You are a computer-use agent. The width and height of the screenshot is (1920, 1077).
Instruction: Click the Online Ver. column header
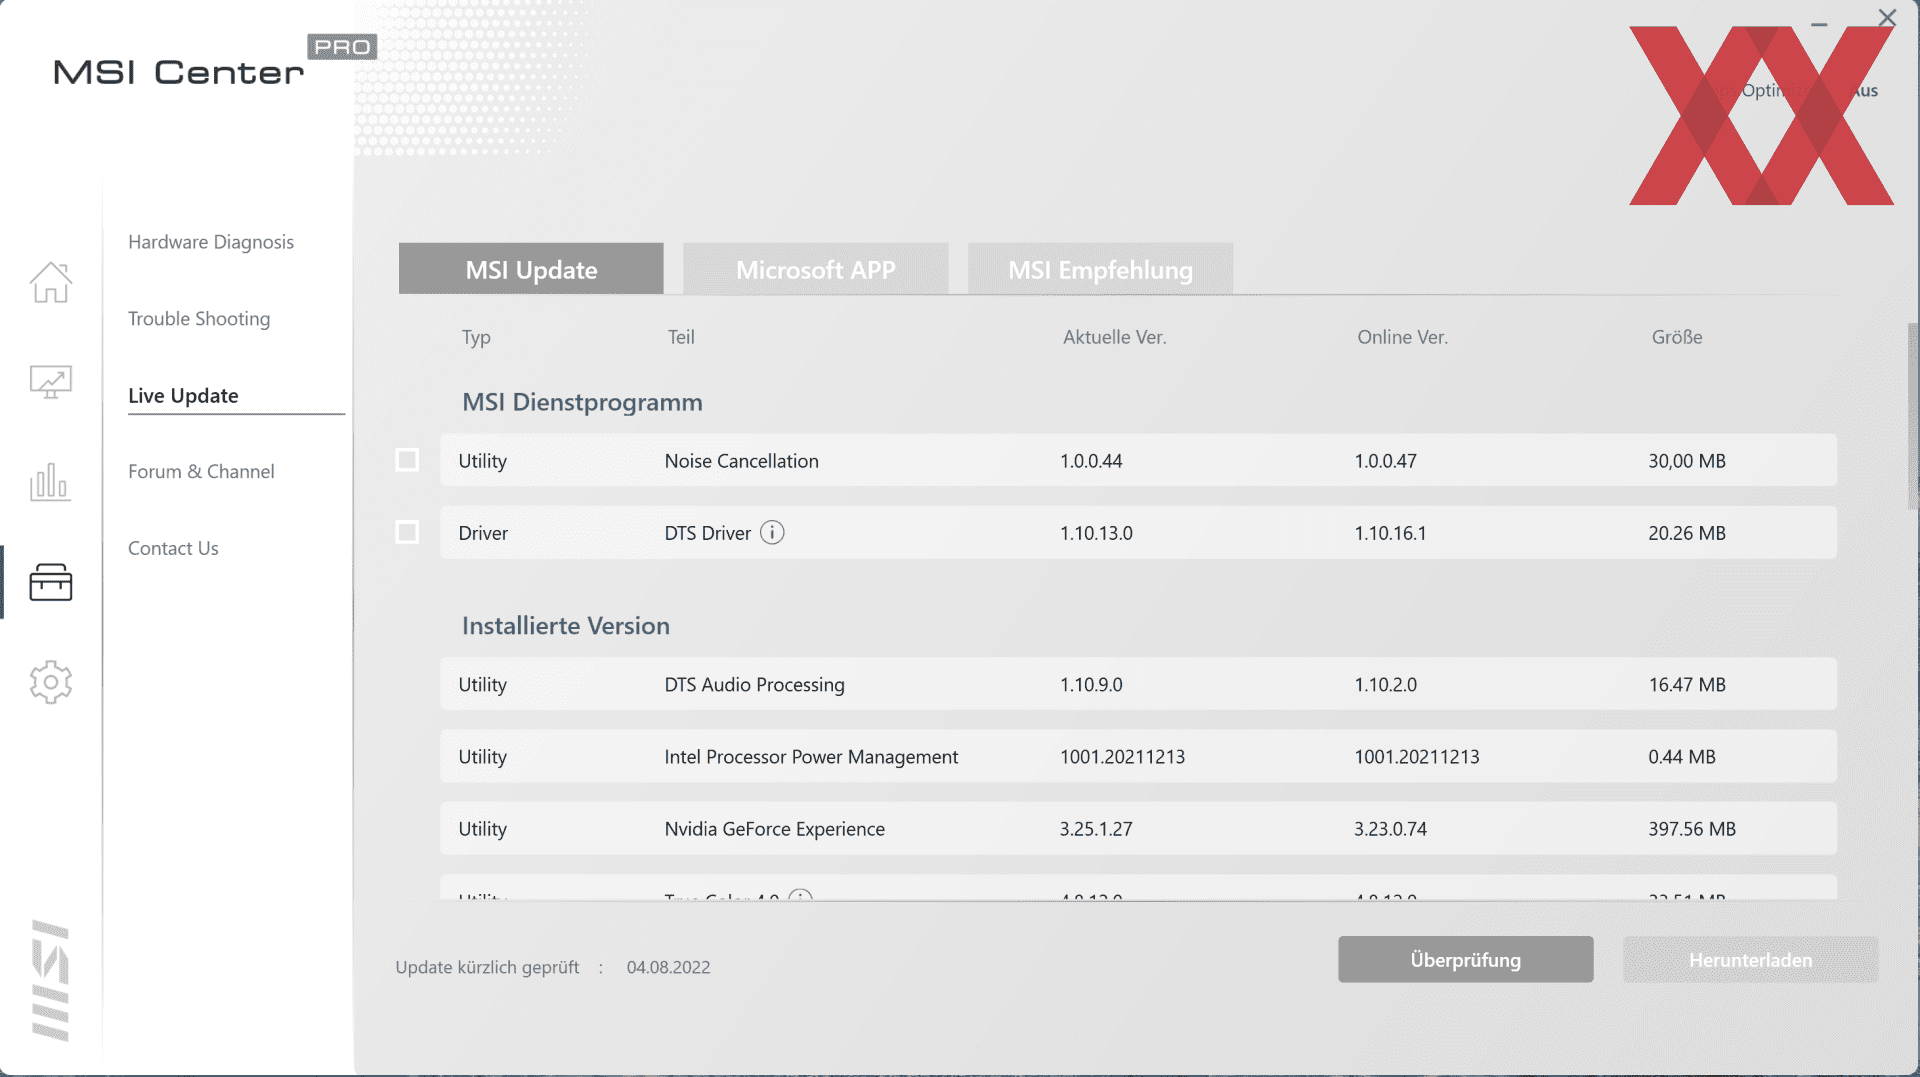tap(1402, 337)
